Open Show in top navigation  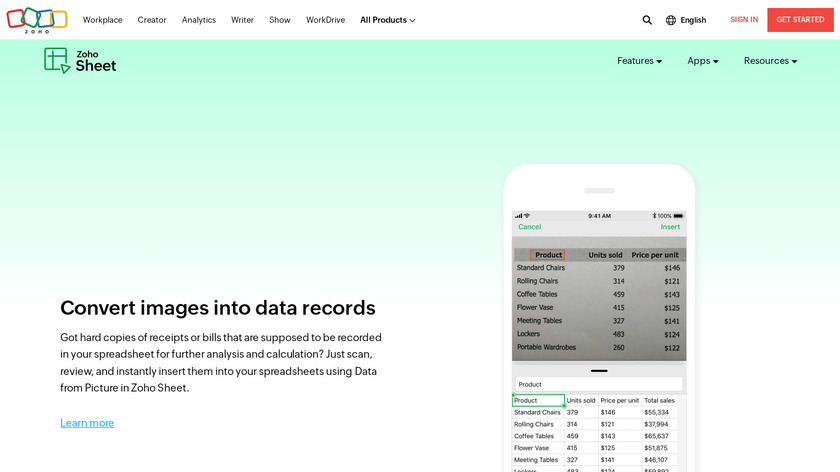point(280,20)
